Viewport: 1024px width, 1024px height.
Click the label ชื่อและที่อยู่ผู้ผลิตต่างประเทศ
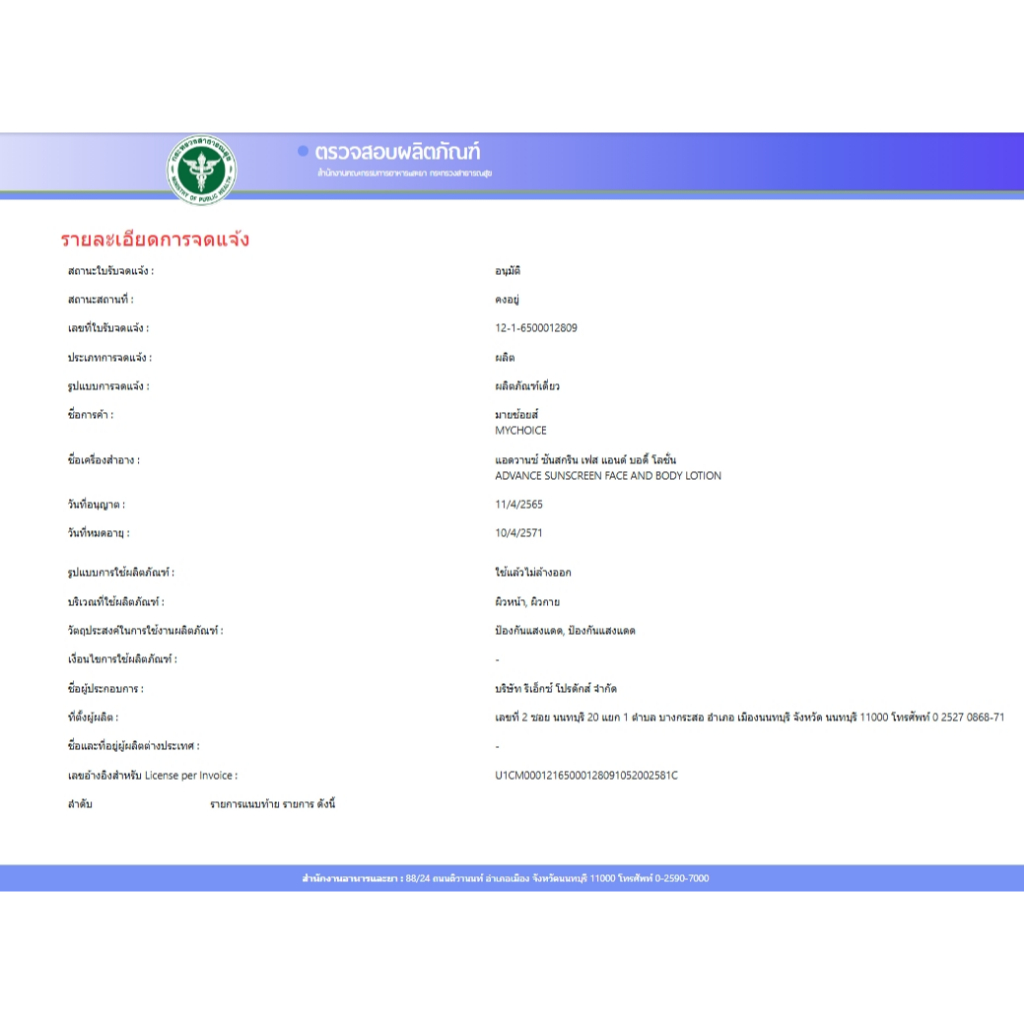(134, 746)
